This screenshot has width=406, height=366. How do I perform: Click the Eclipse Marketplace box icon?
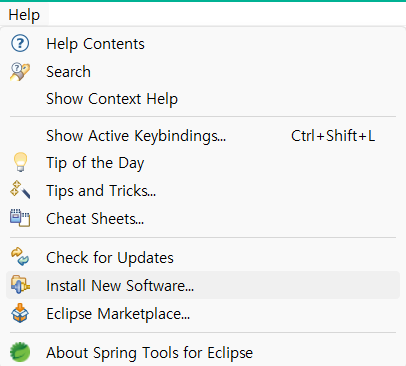20,313
